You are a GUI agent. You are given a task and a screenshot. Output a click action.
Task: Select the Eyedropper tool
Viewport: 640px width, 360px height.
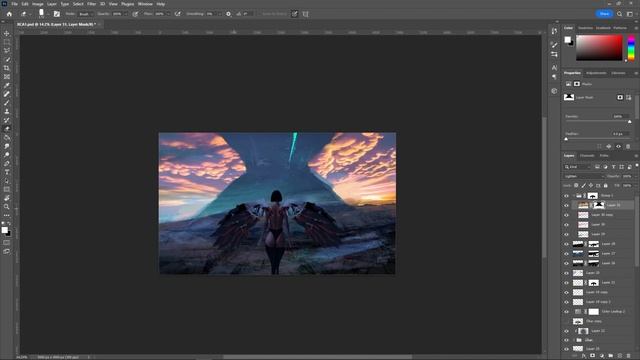pos(7,85)
